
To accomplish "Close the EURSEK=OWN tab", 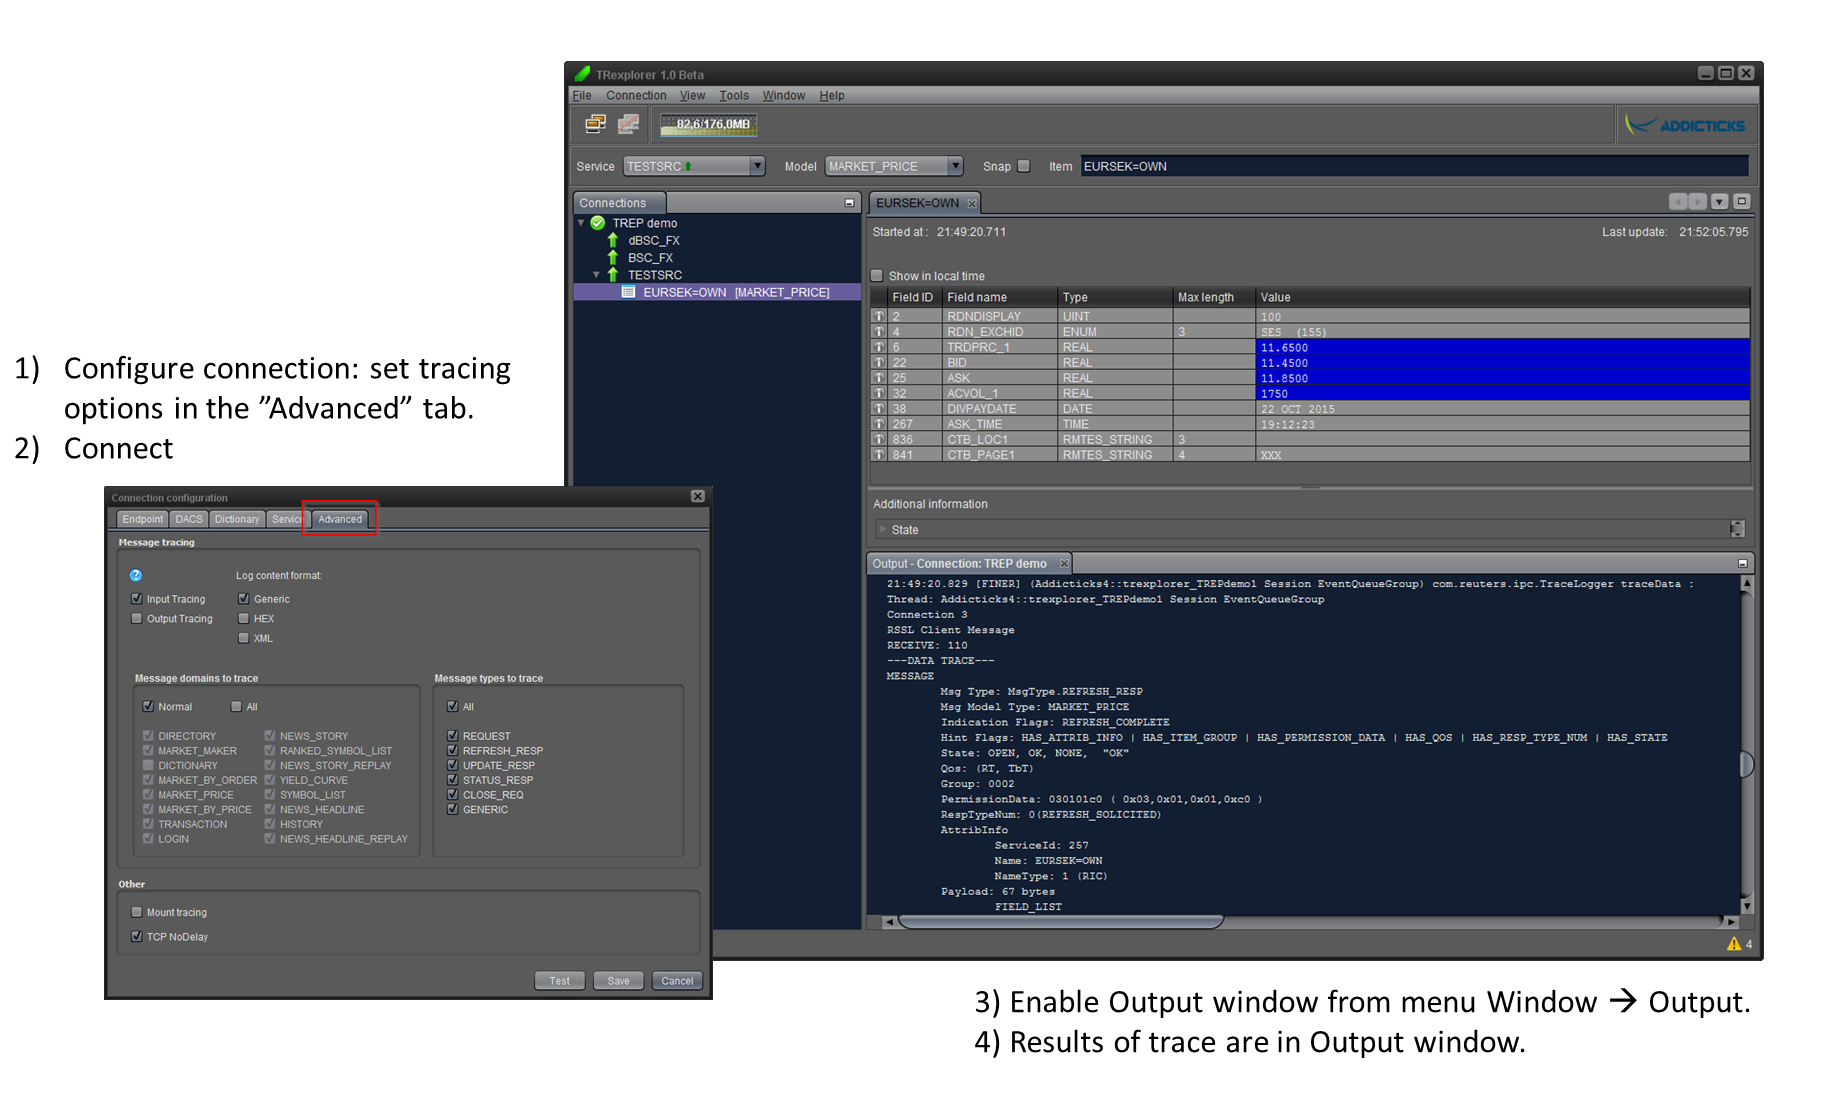I will [x=971, y=203].
